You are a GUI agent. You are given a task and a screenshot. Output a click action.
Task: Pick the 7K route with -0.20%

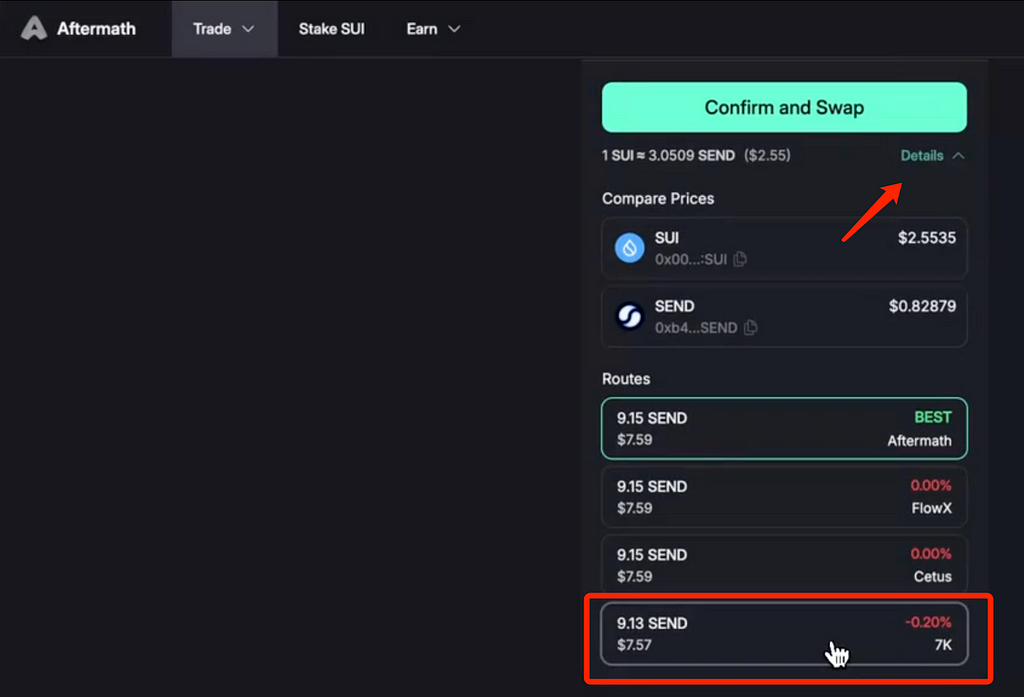coord(784,634)
